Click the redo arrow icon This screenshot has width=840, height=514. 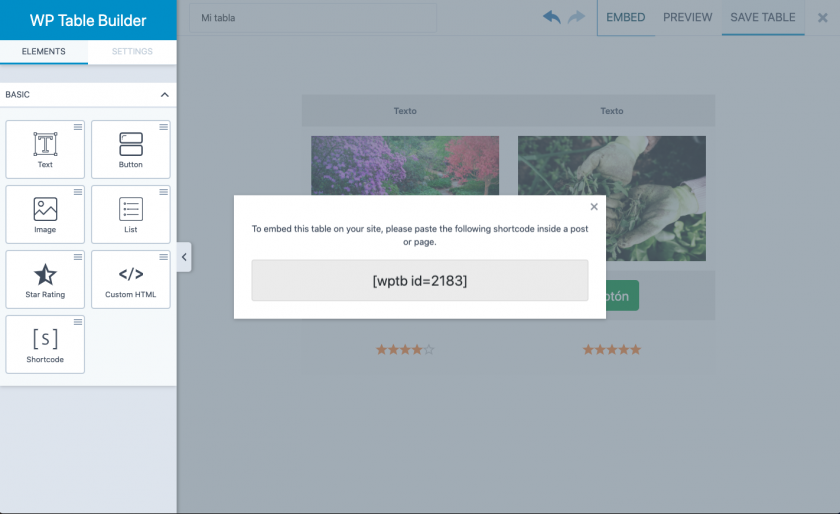point(577,17)
